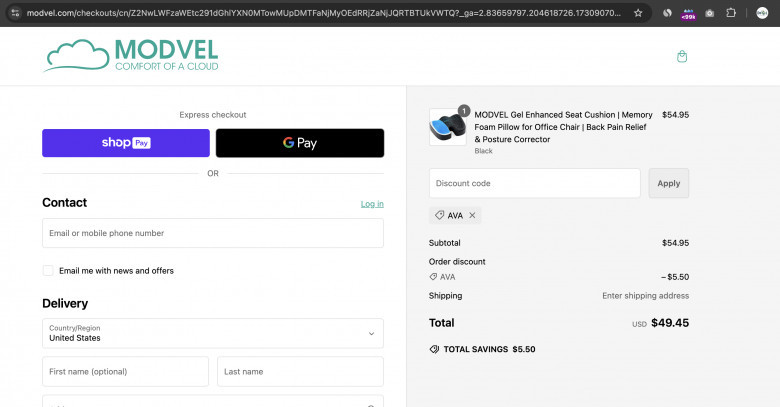Click the camera extension icon in the toolbar
780x407 pixels.
click(709, 13)
